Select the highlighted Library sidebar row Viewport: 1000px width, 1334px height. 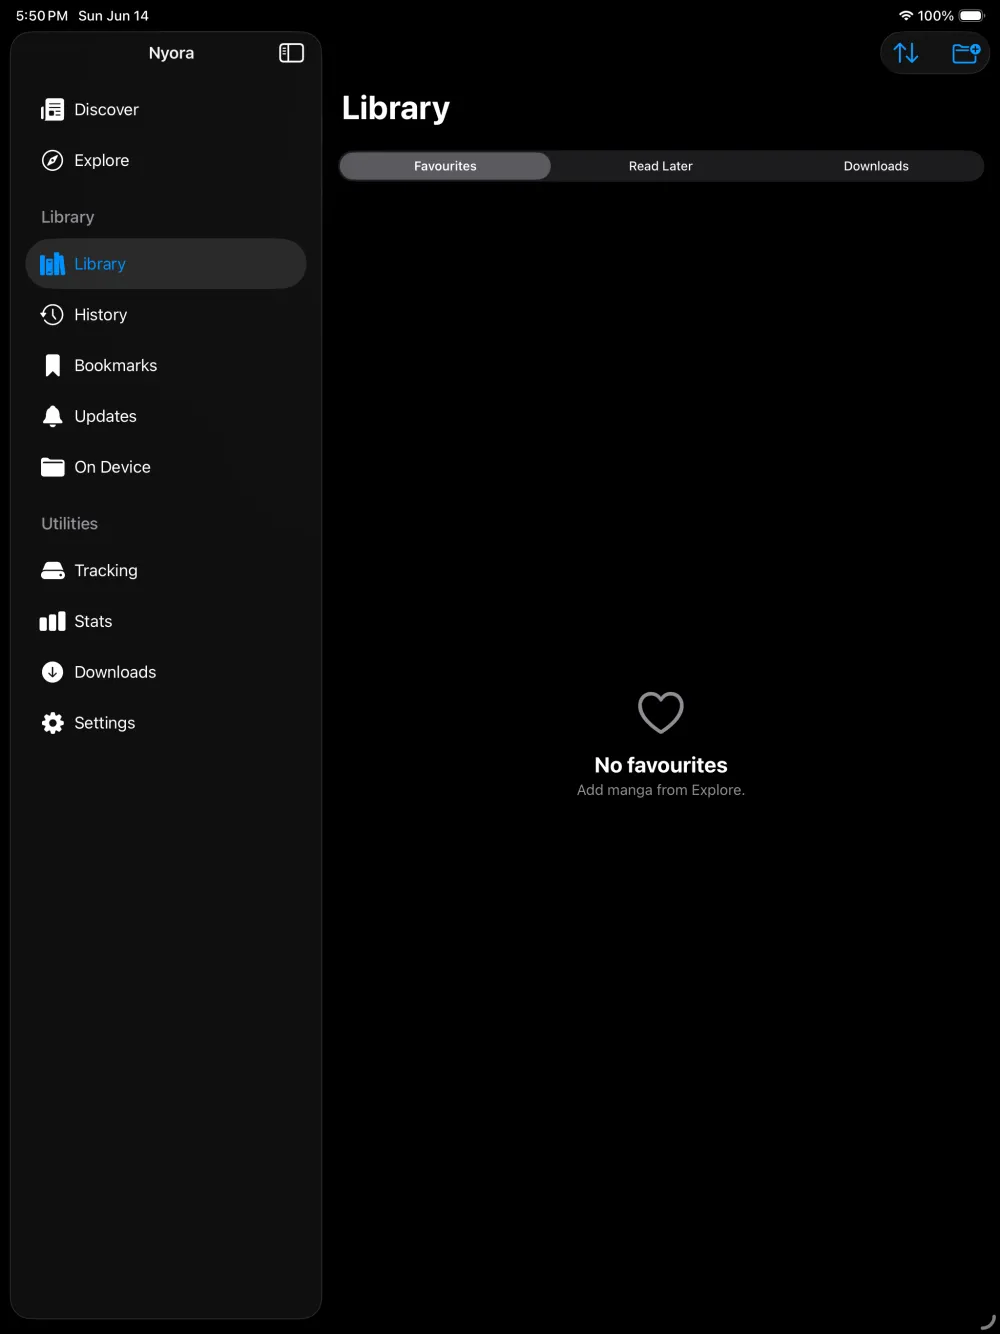166,264
